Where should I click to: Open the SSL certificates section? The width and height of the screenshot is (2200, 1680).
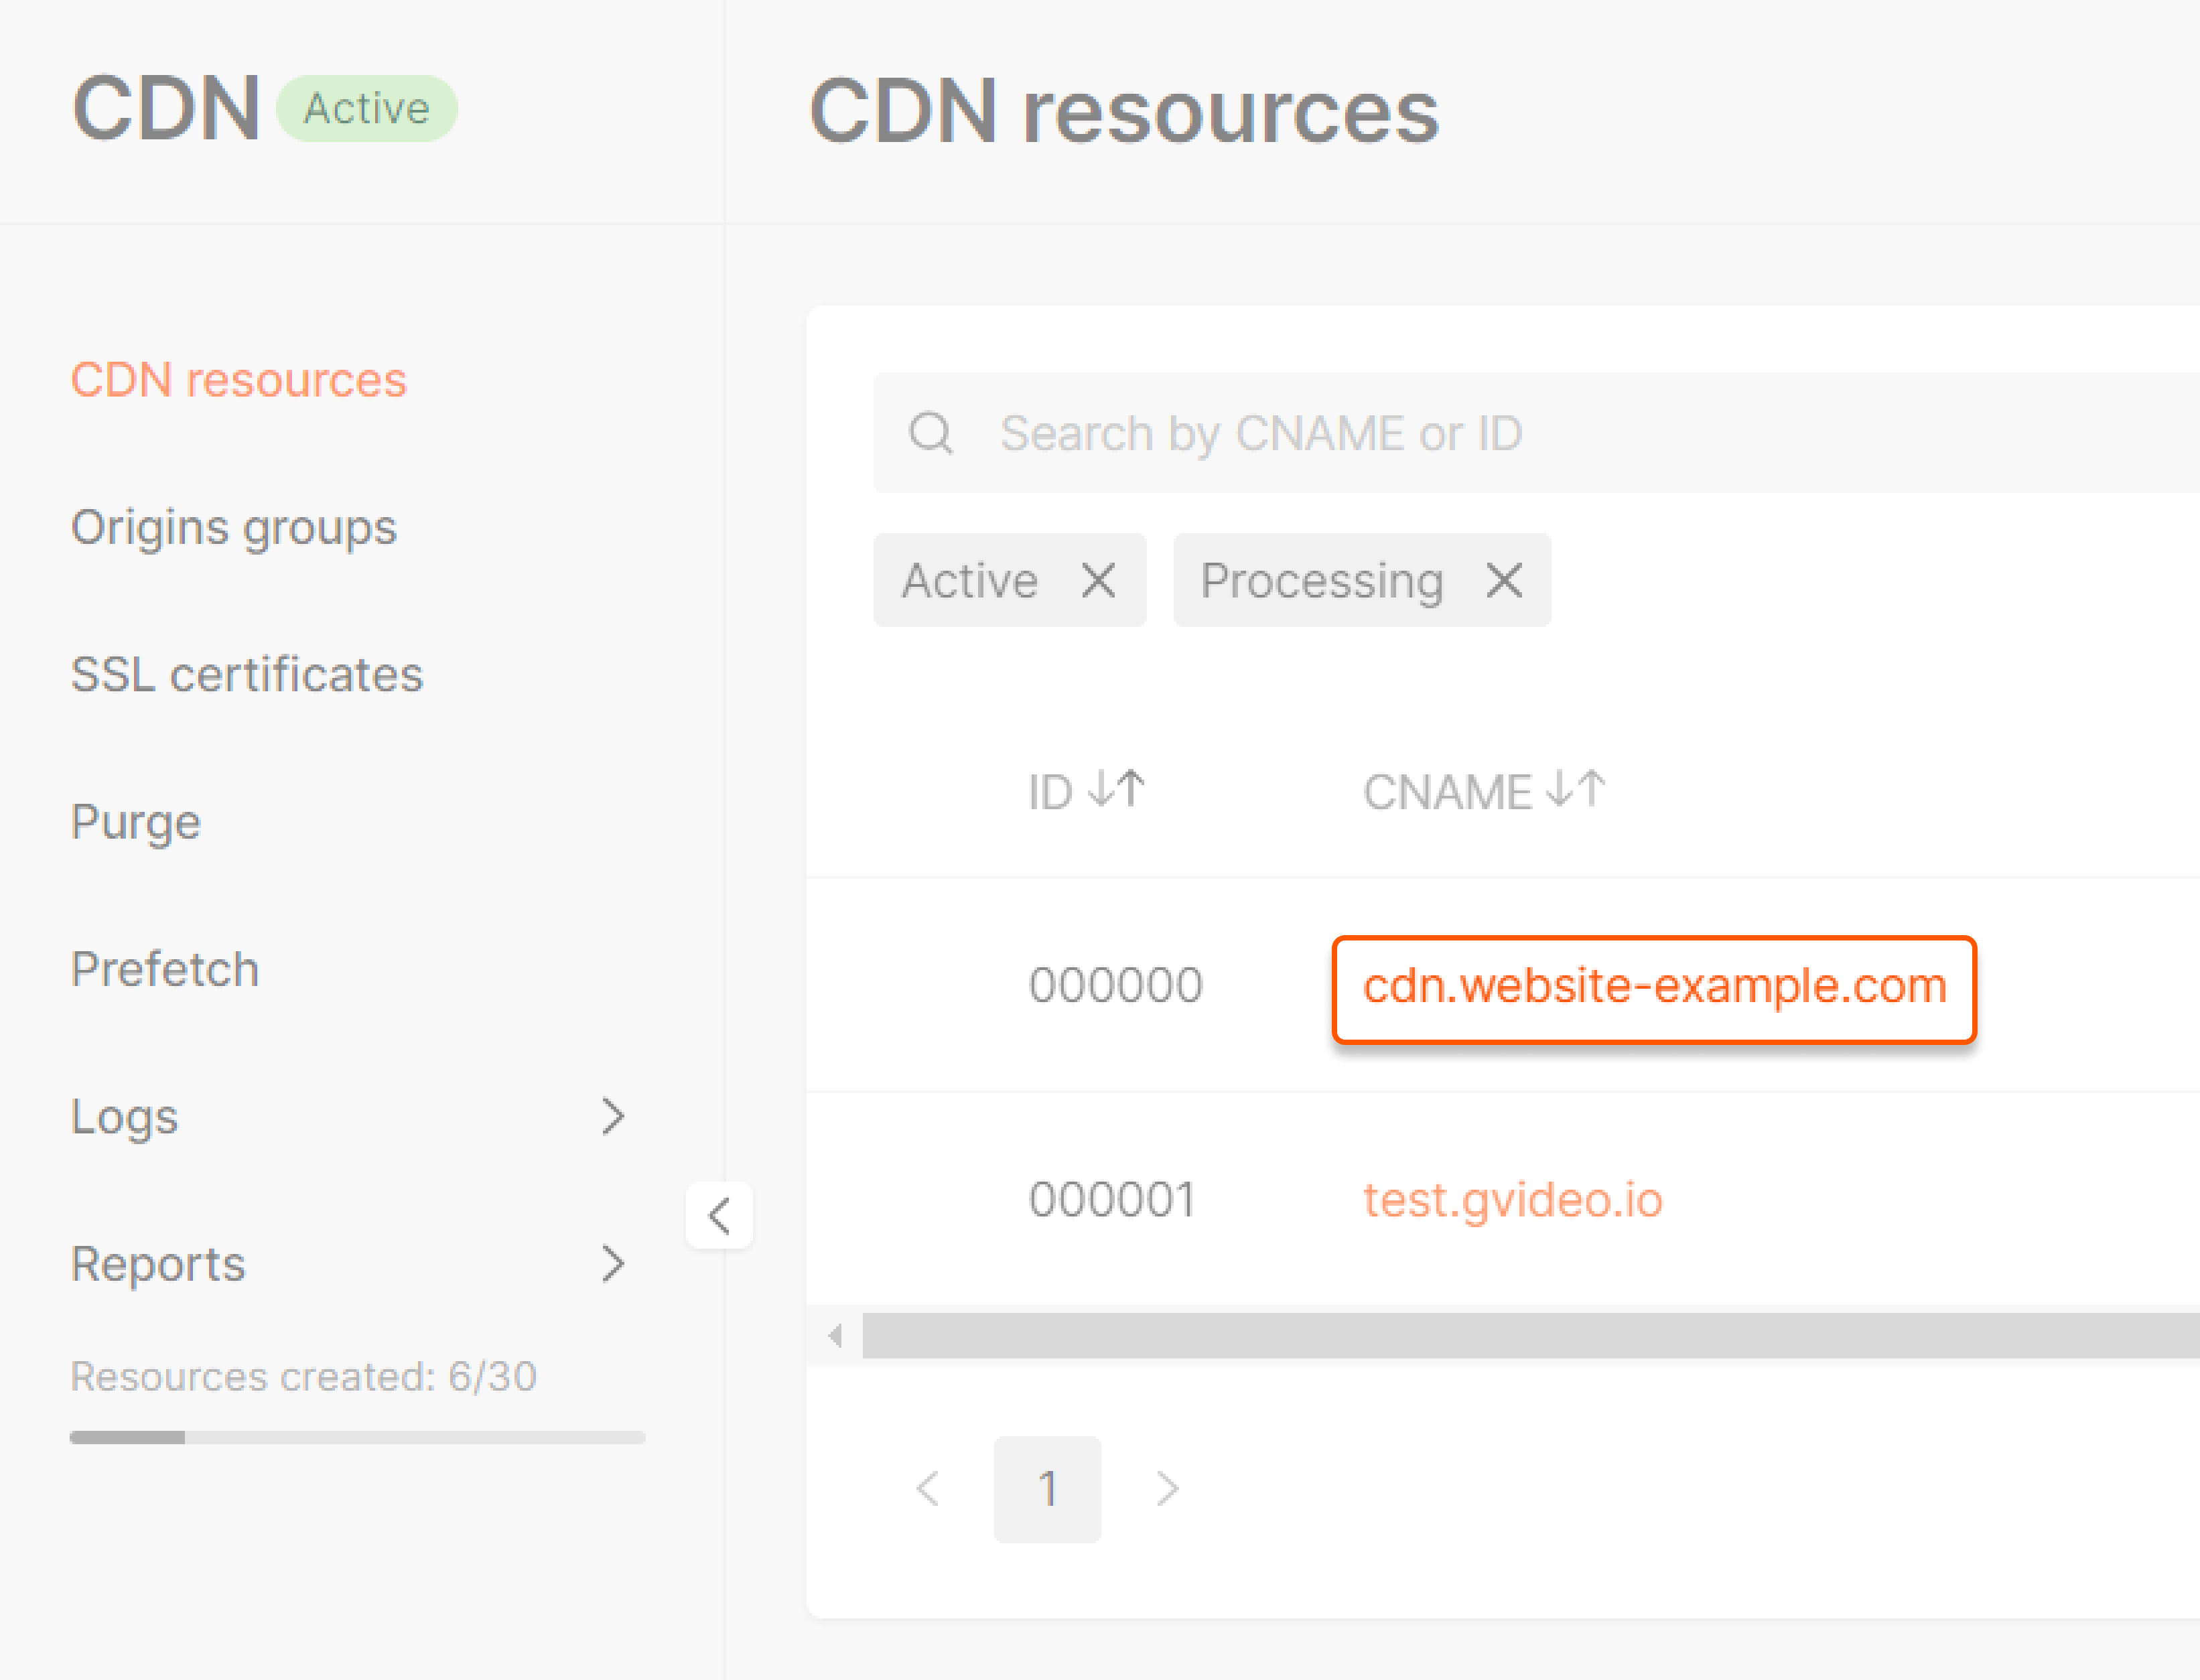[246, 673]
